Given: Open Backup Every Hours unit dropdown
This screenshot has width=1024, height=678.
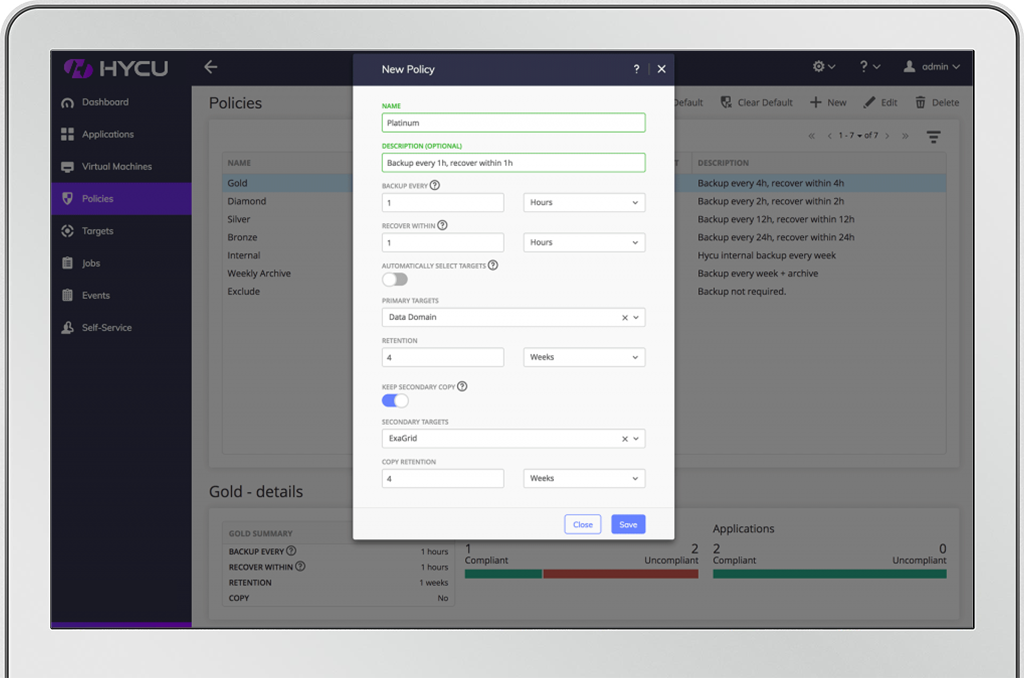Looking at the screenshot, I should tap(584, 202).
